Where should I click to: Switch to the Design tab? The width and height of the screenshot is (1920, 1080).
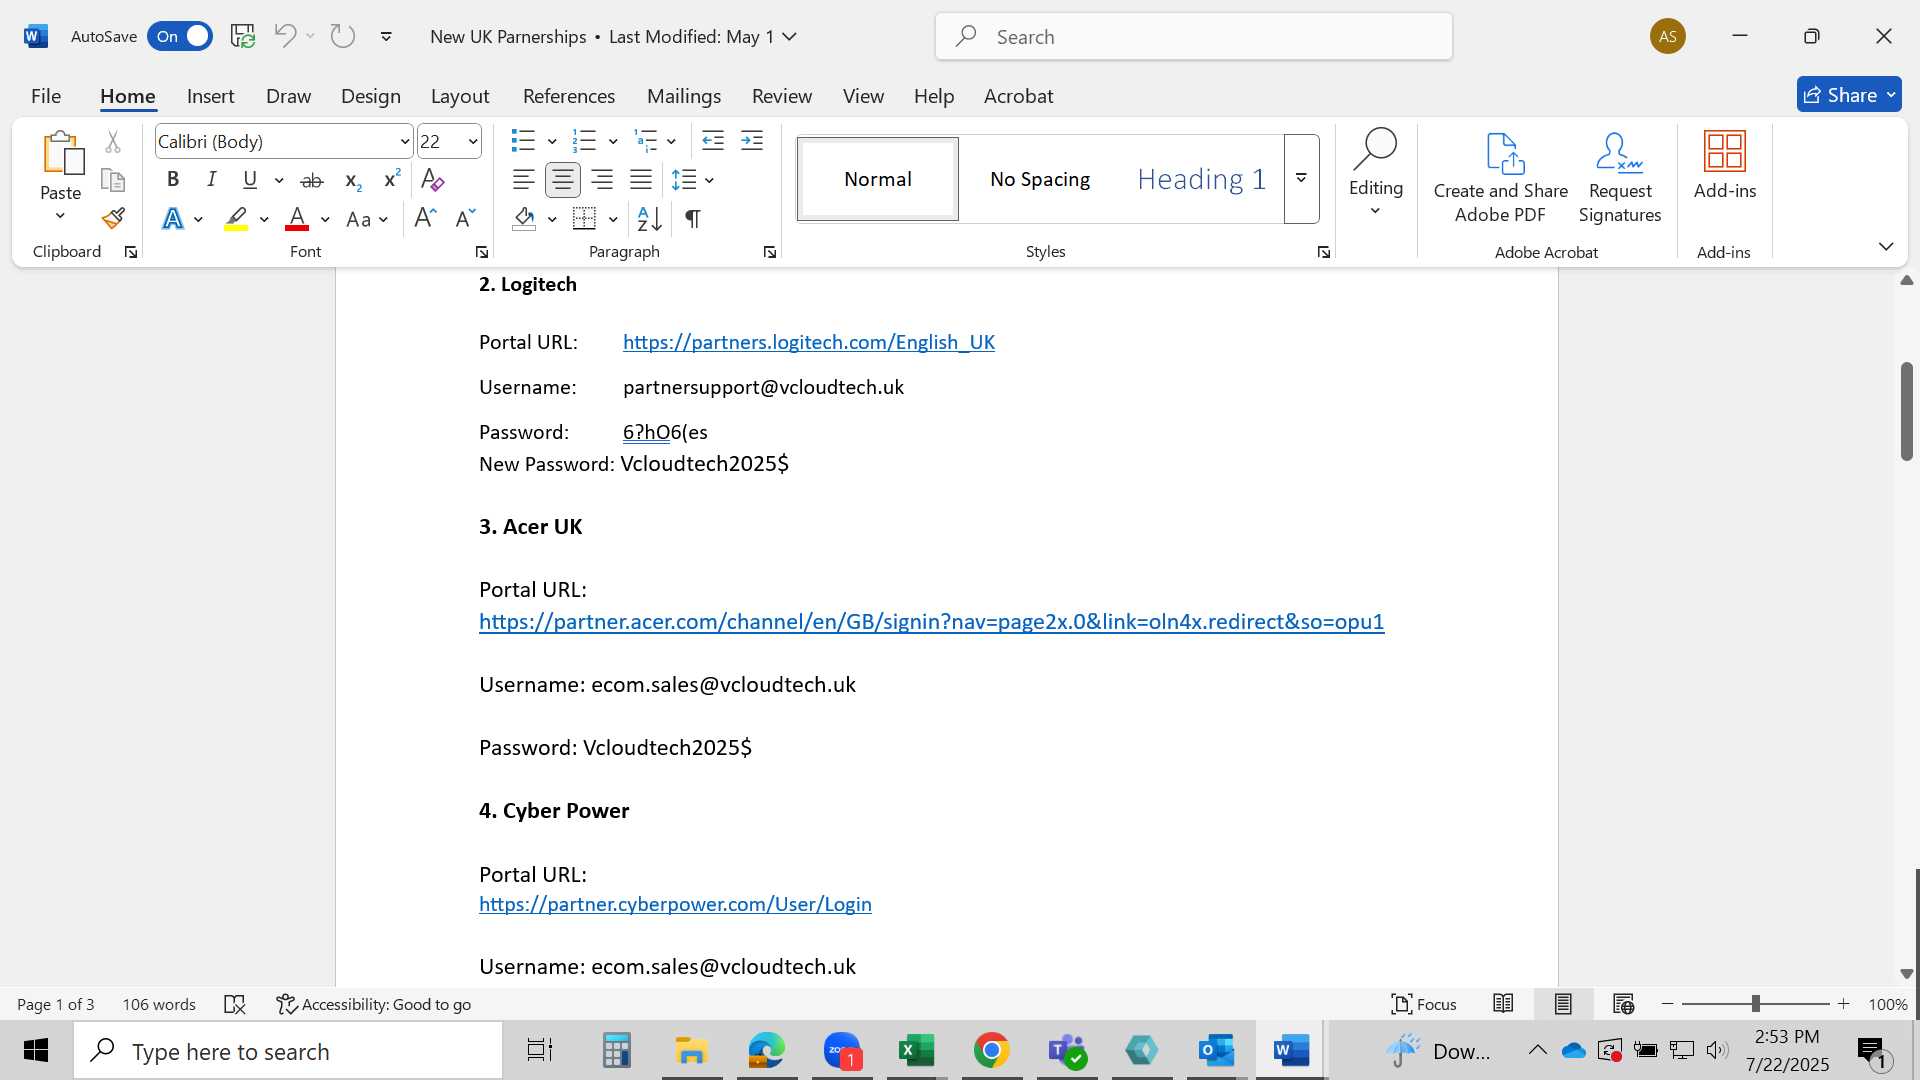click(370, 96)
